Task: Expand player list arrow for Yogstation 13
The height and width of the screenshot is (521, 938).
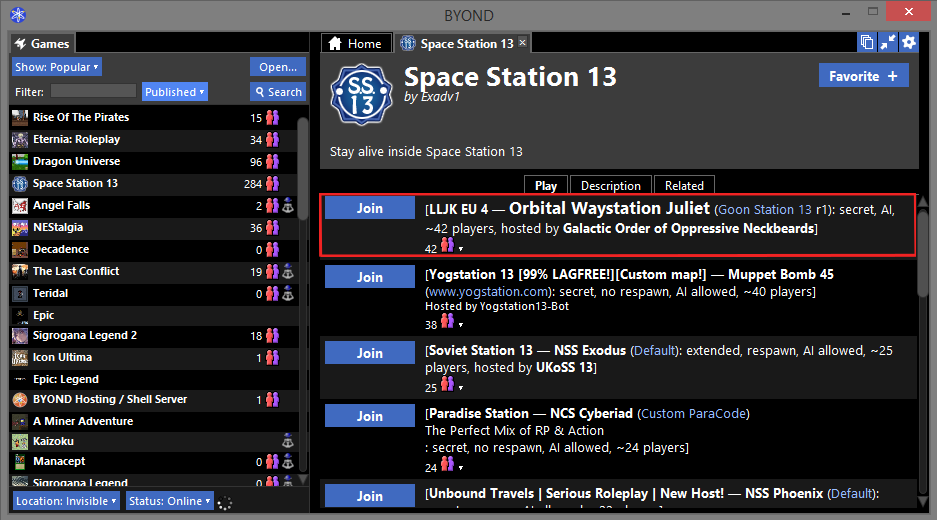Action: click(461, 325)
